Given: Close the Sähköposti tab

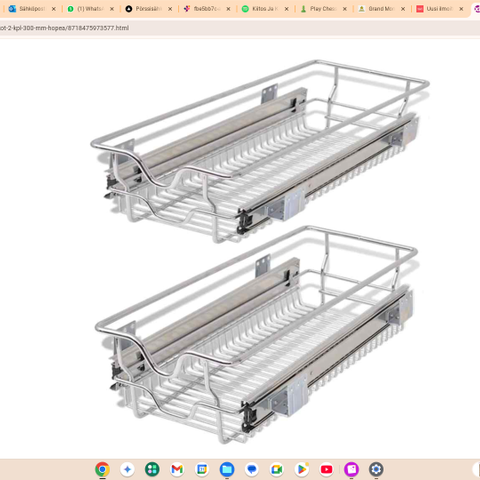Looking at the screenshot, I should click(54, 9).
